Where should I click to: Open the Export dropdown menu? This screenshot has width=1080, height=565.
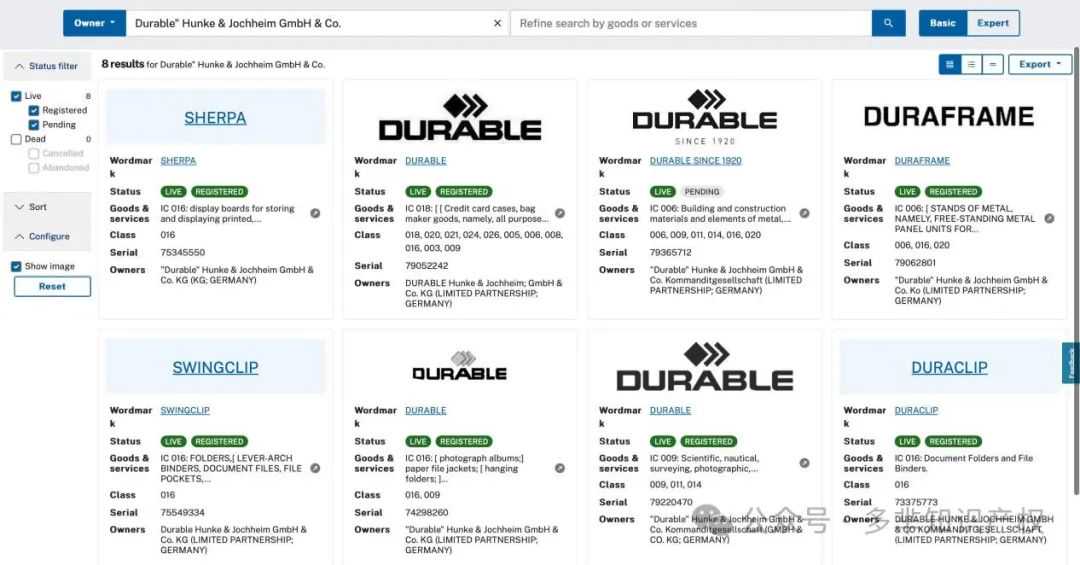coord(1040,64)
